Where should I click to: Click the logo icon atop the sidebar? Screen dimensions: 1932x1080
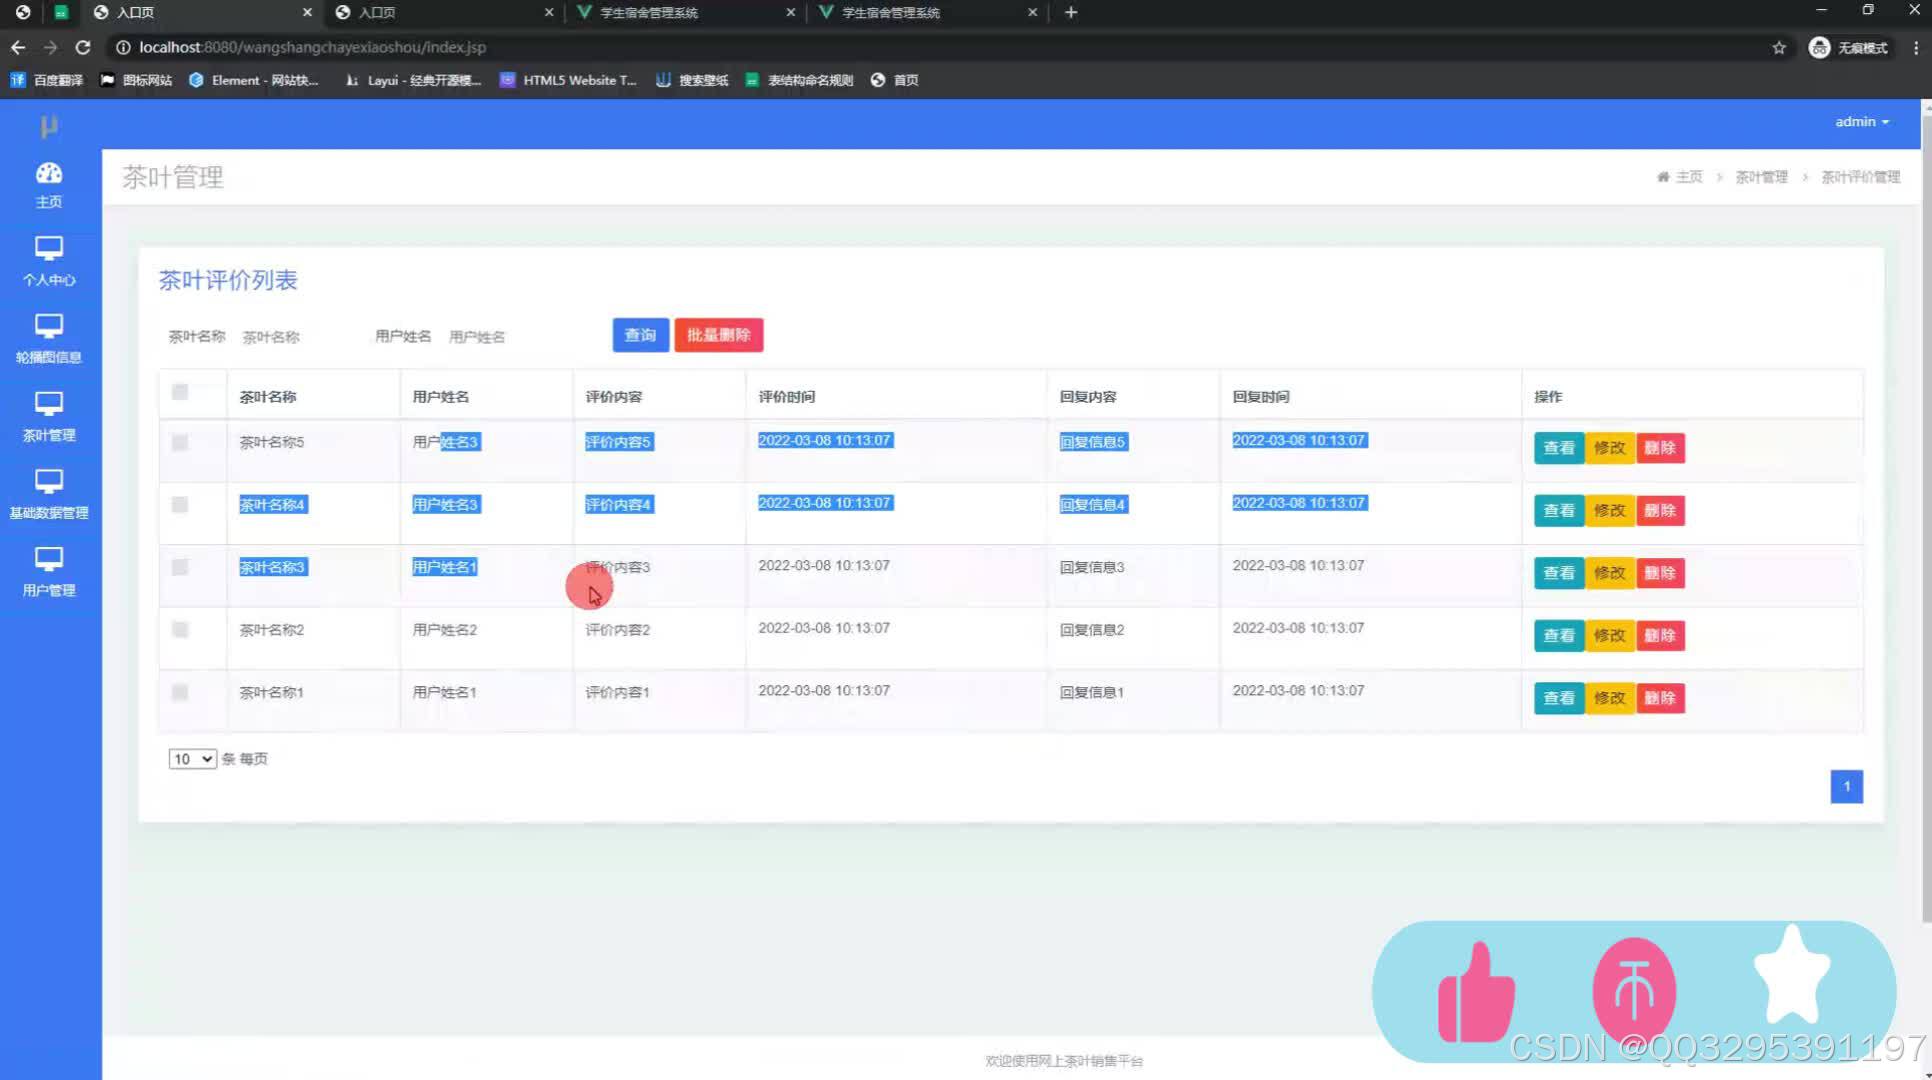click(x=48, y=126)
